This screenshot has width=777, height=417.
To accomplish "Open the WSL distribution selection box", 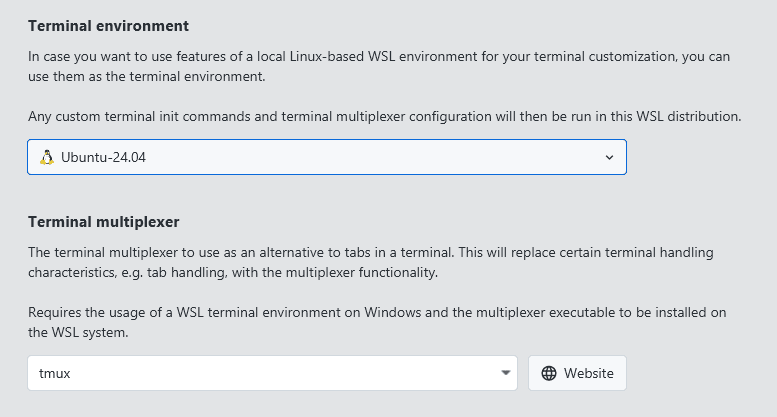I will tap(326, 157).
